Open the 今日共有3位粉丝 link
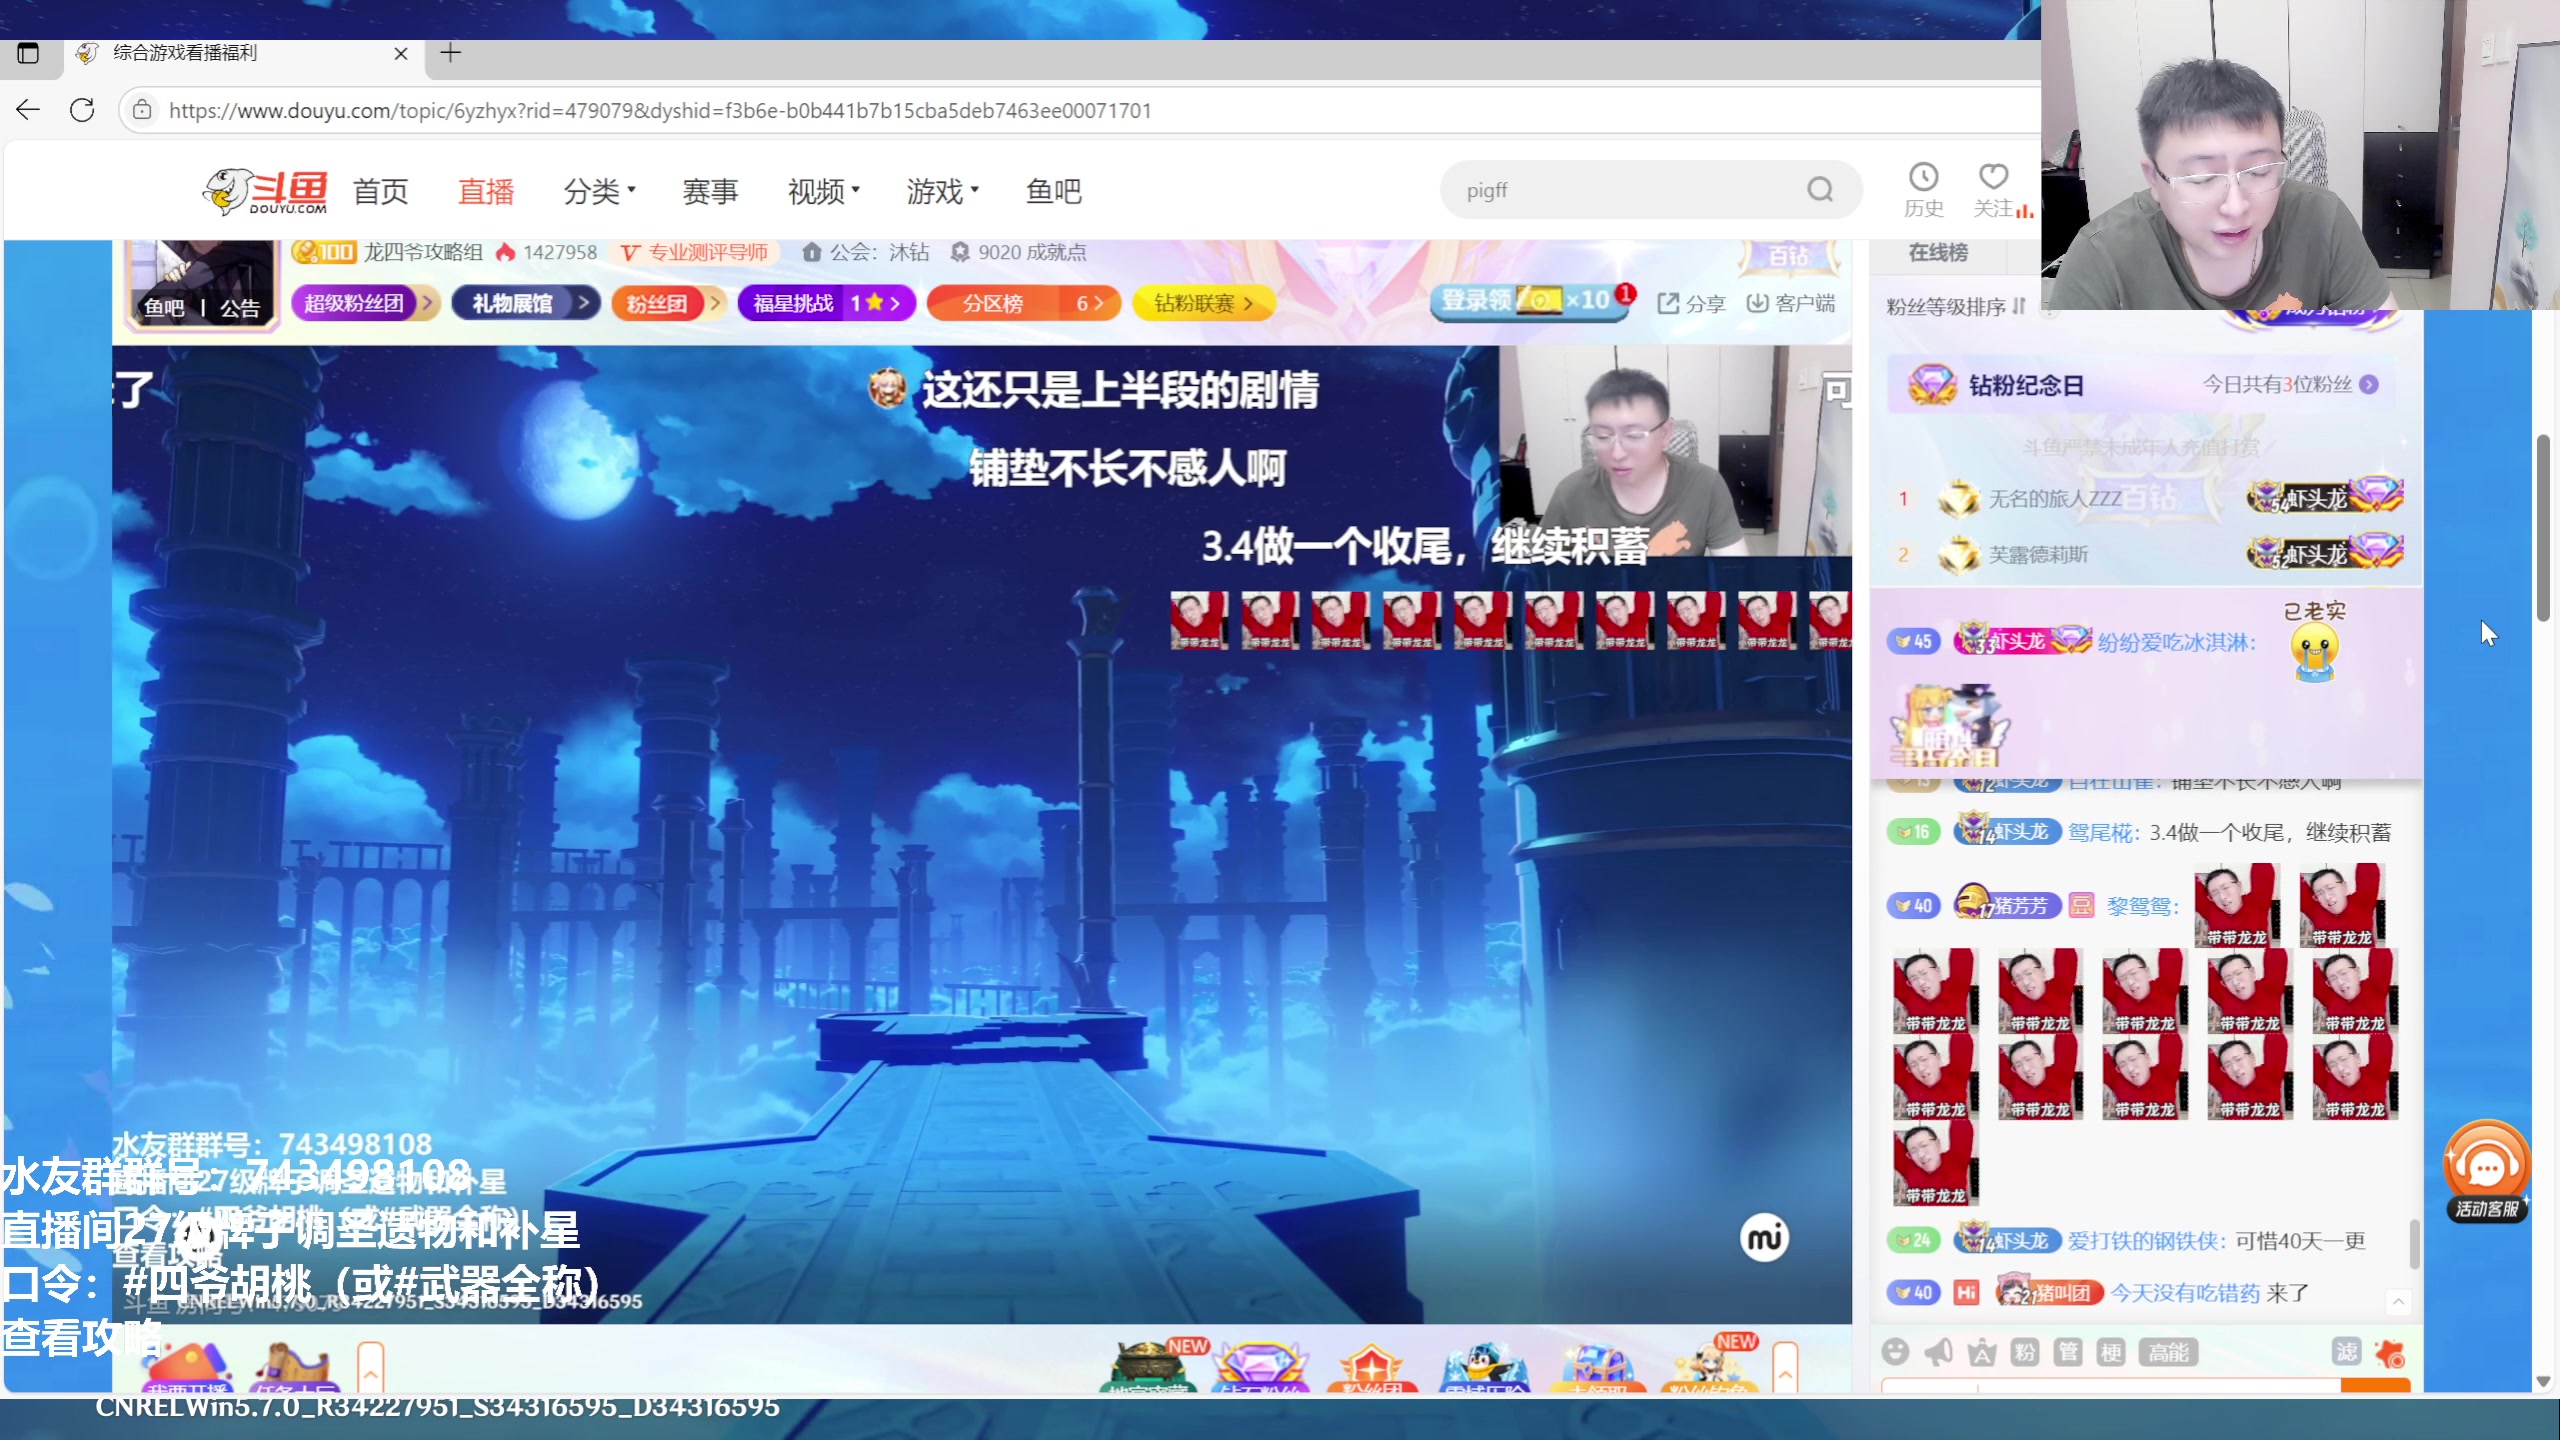The image size is (2560, 1440). coord(2290,384)
